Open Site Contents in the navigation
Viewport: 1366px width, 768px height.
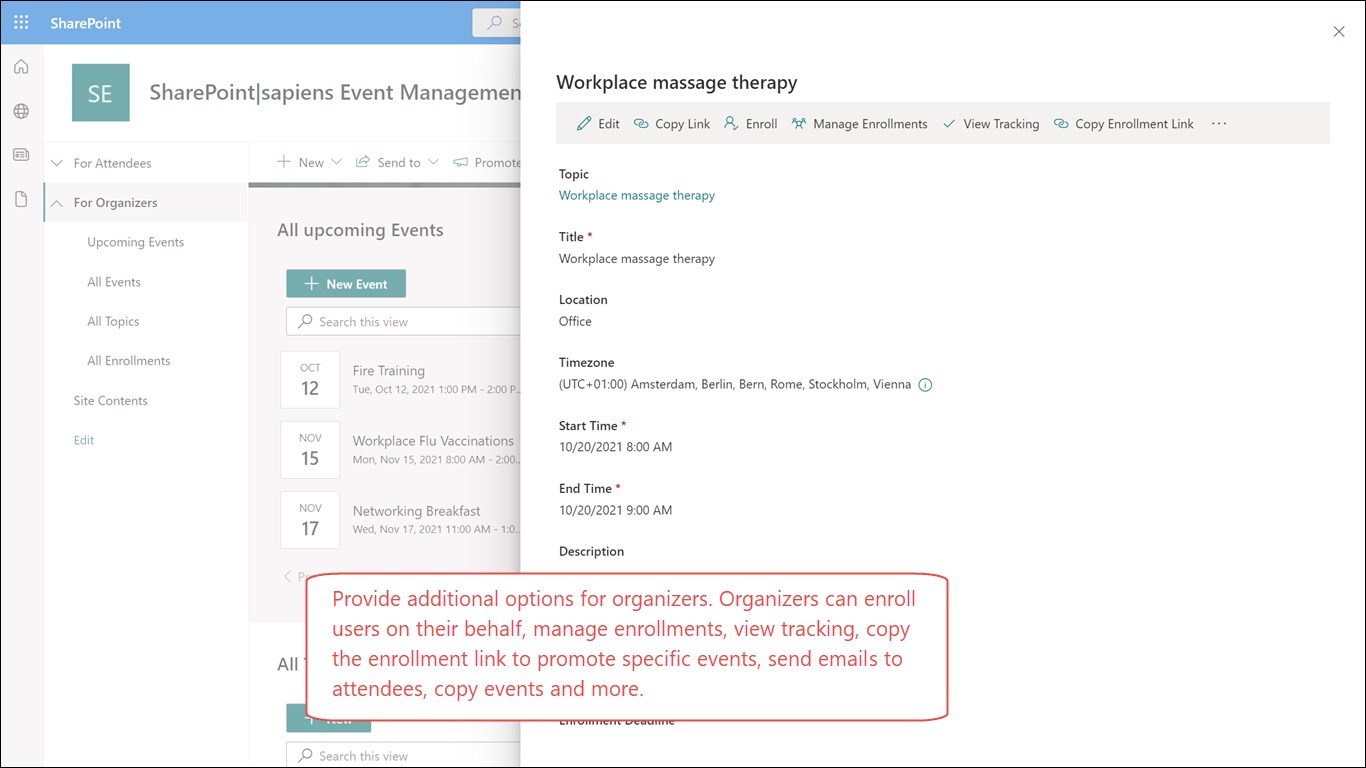[x=110, y=401]
